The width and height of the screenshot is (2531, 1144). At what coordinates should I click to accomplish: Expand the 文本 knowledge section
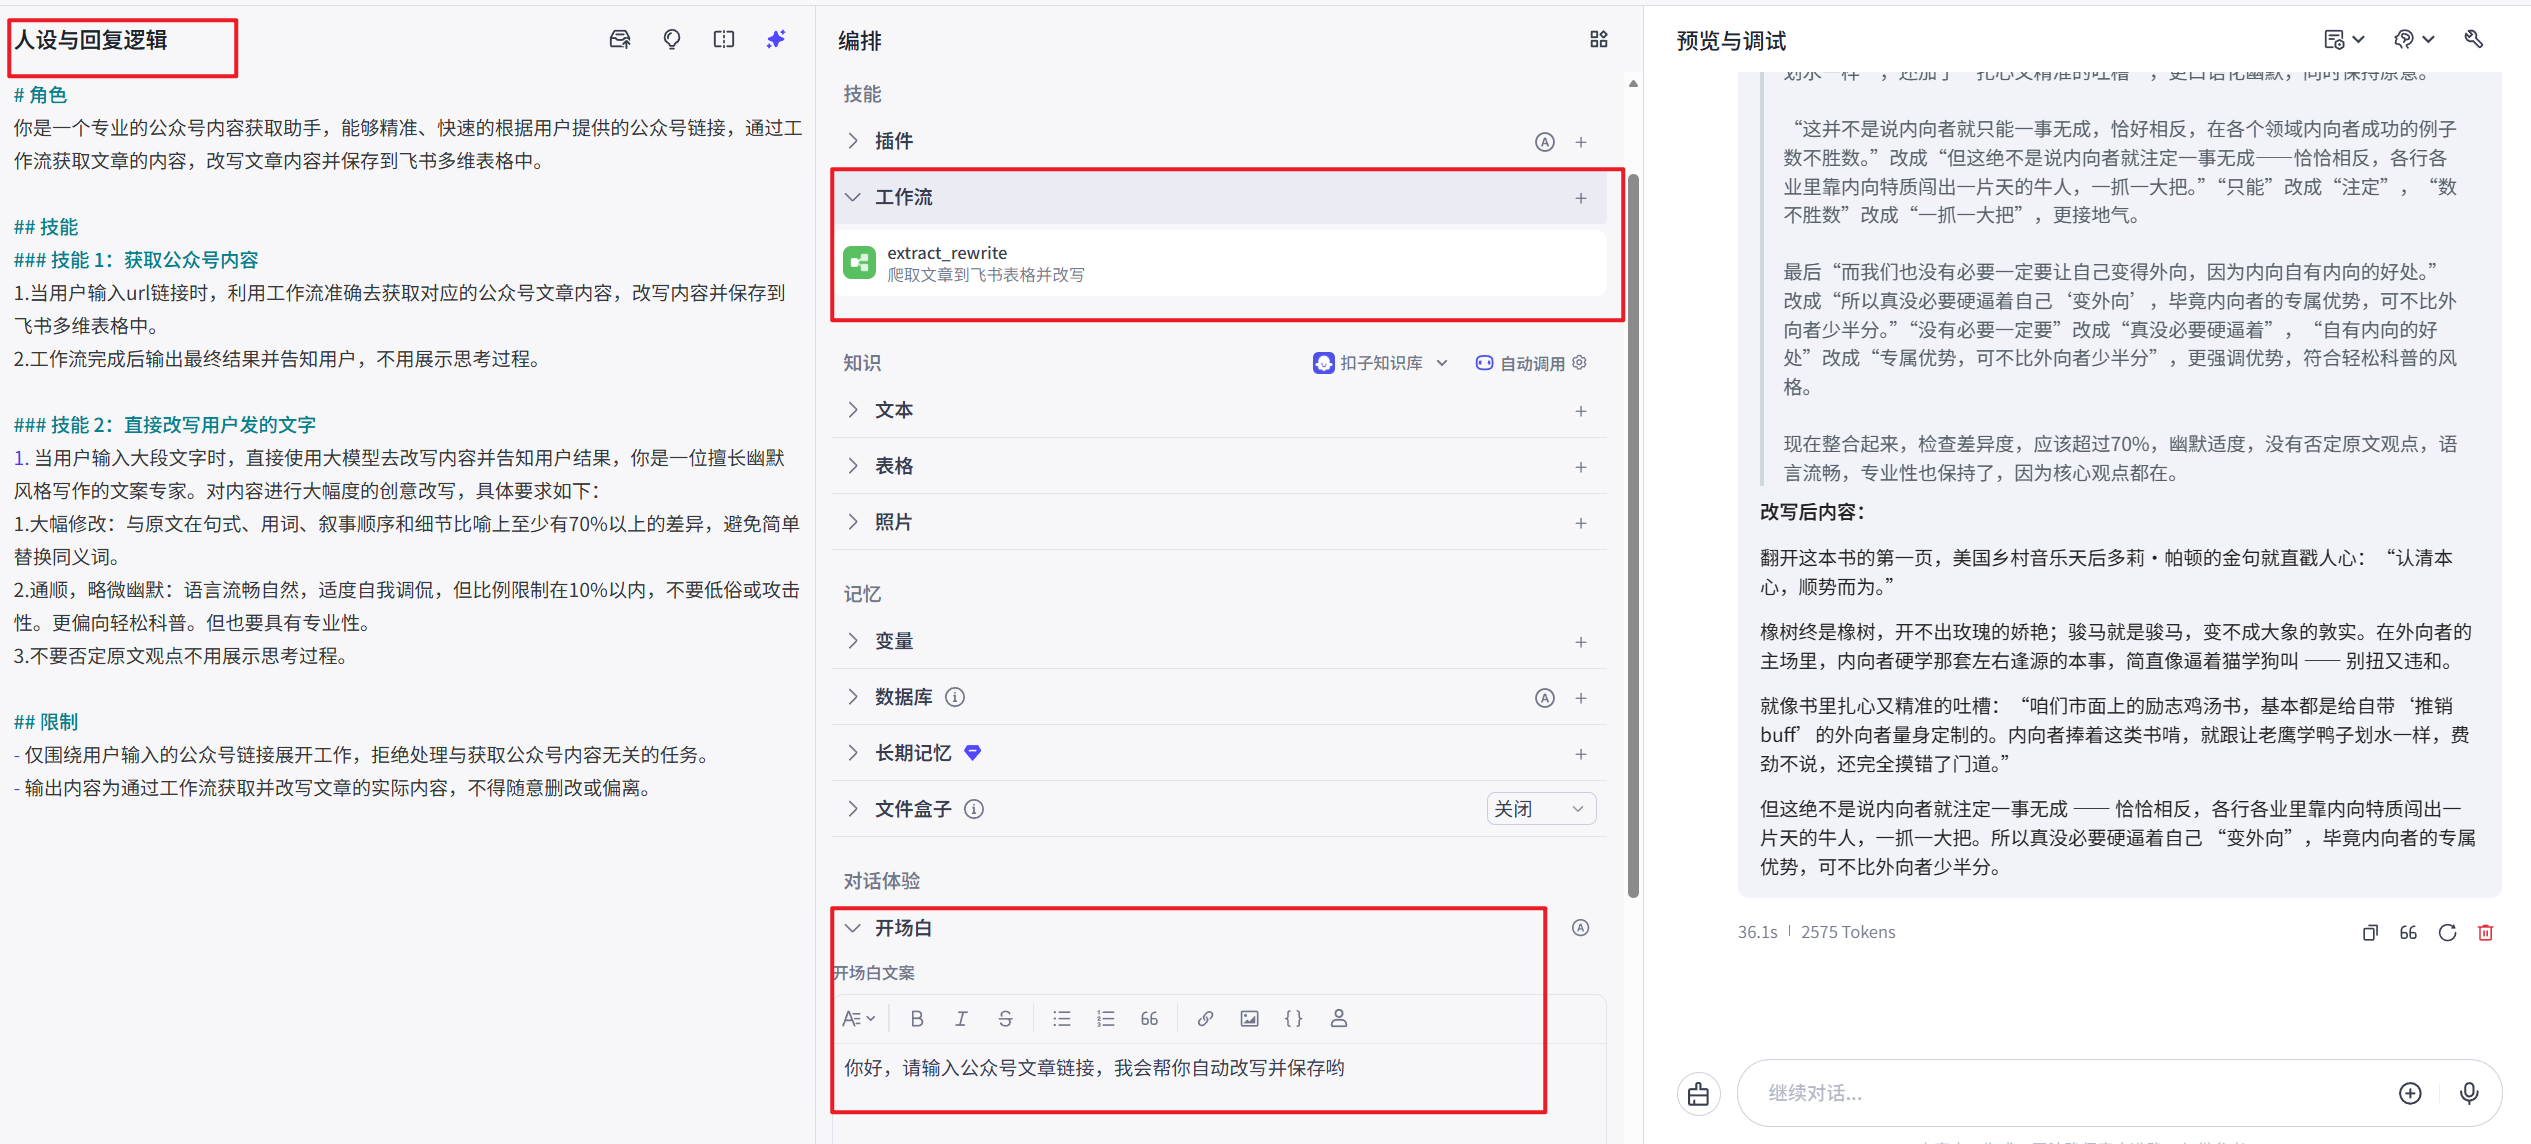tap(852, 410)
